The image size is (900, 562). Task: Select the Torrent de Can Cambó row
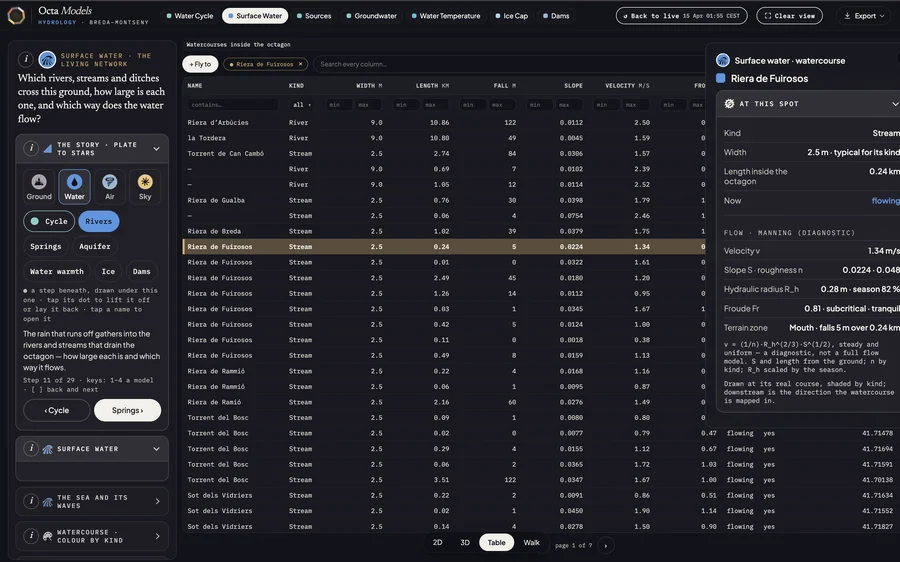(444, 153)
